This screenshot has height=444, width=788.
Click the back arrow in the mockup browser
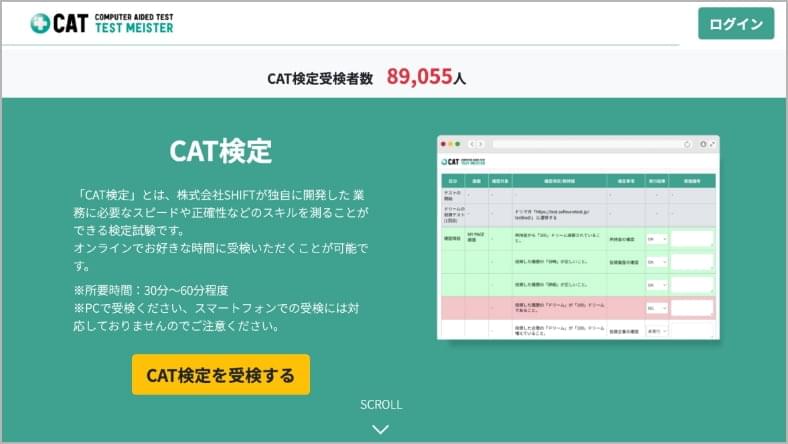tap(472, 144)
